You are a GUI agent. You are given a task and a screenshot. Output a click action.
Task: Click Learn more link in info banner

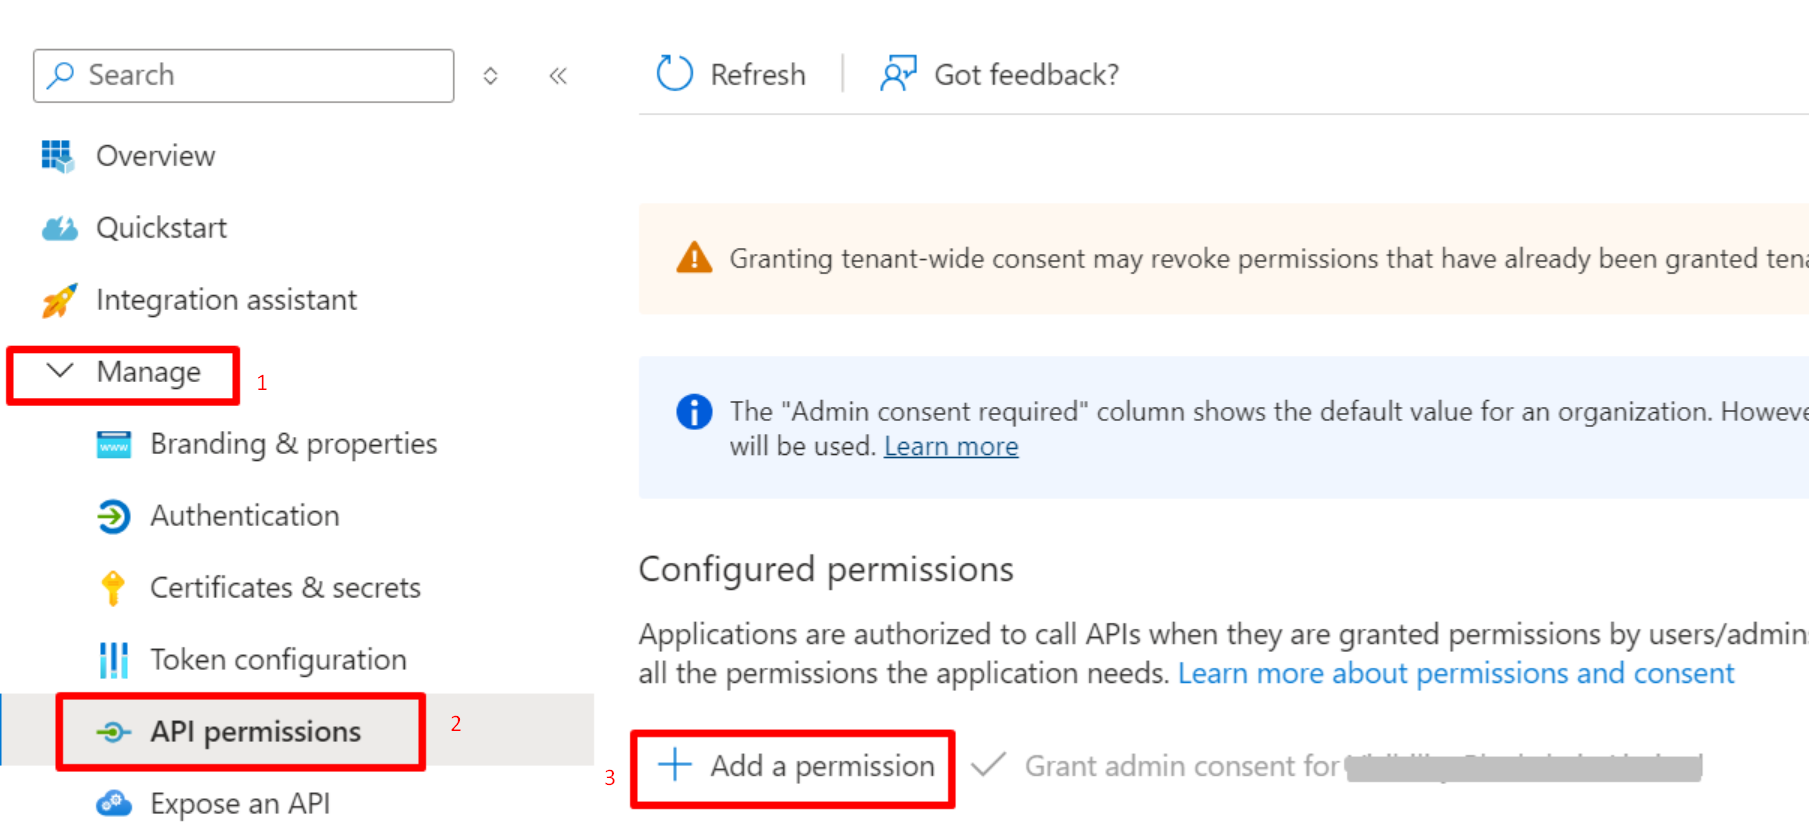950,446
